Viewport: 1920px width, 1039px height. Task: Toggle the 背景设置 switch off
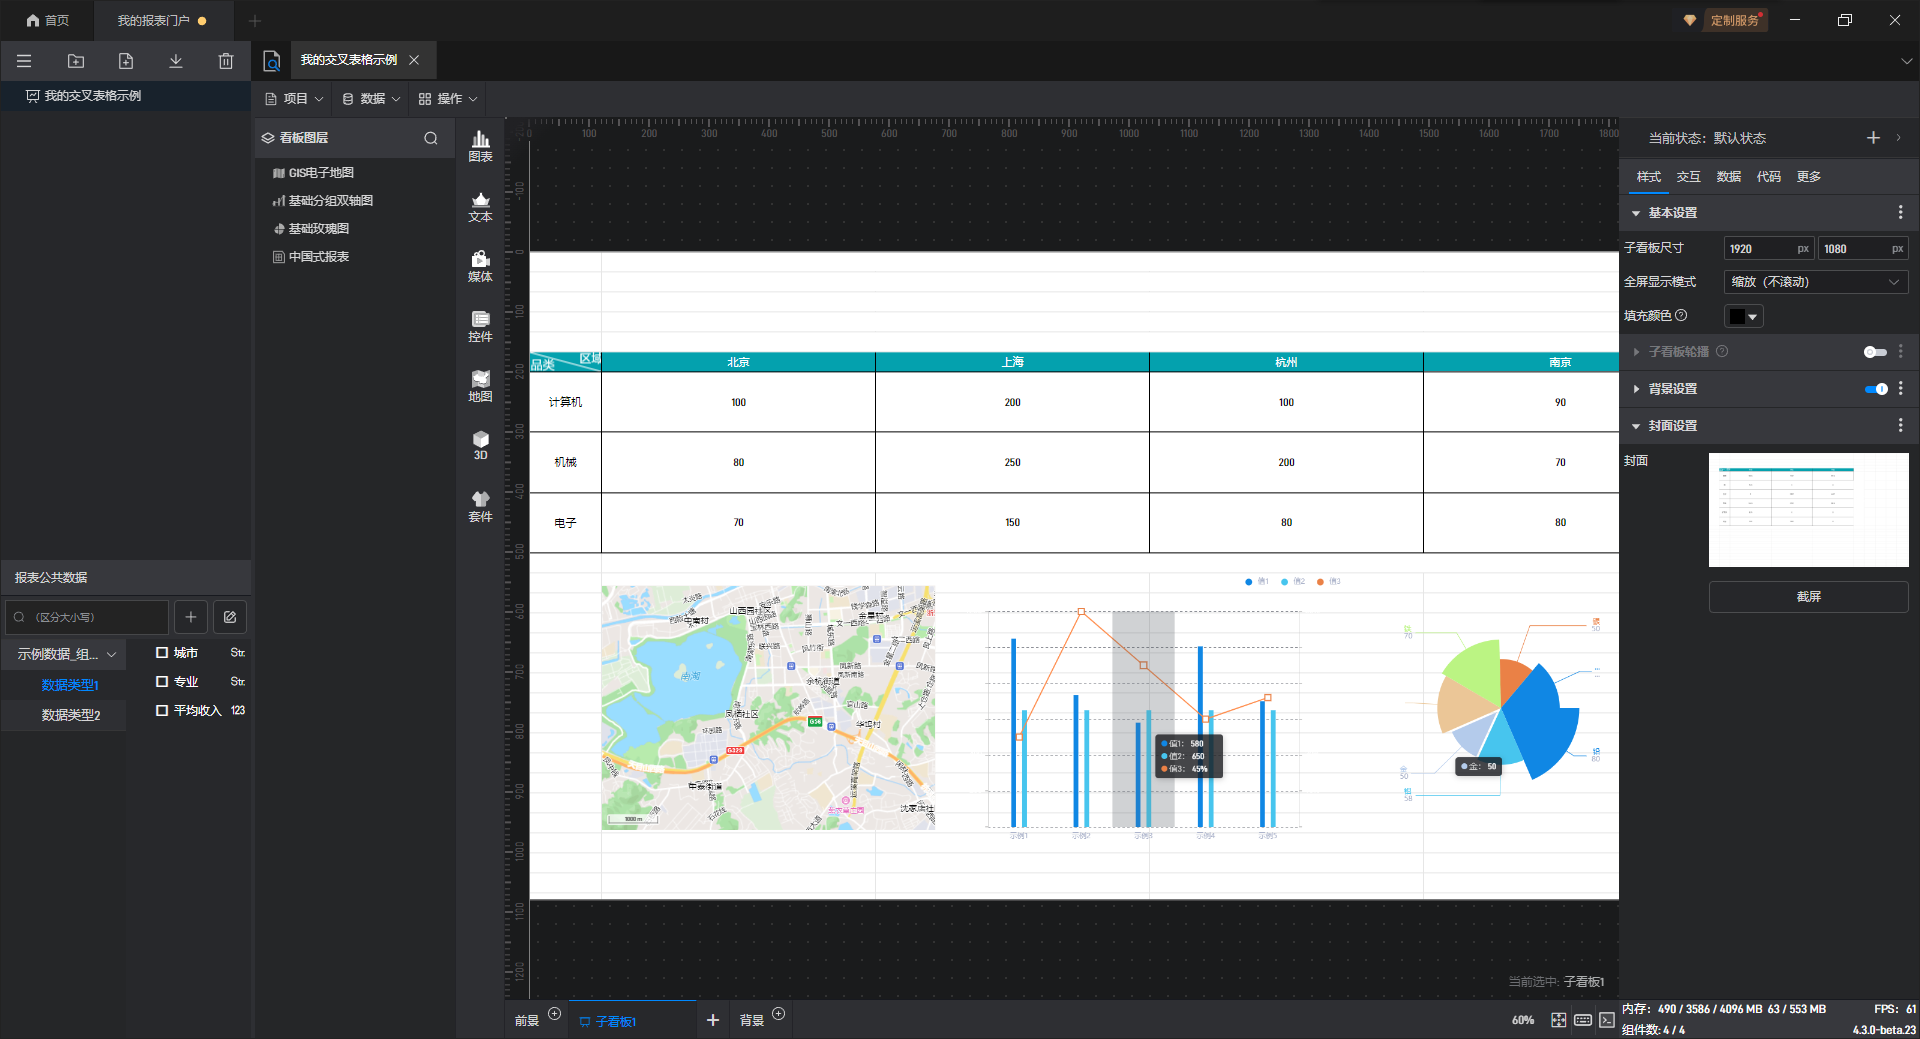coord(1875,389)
